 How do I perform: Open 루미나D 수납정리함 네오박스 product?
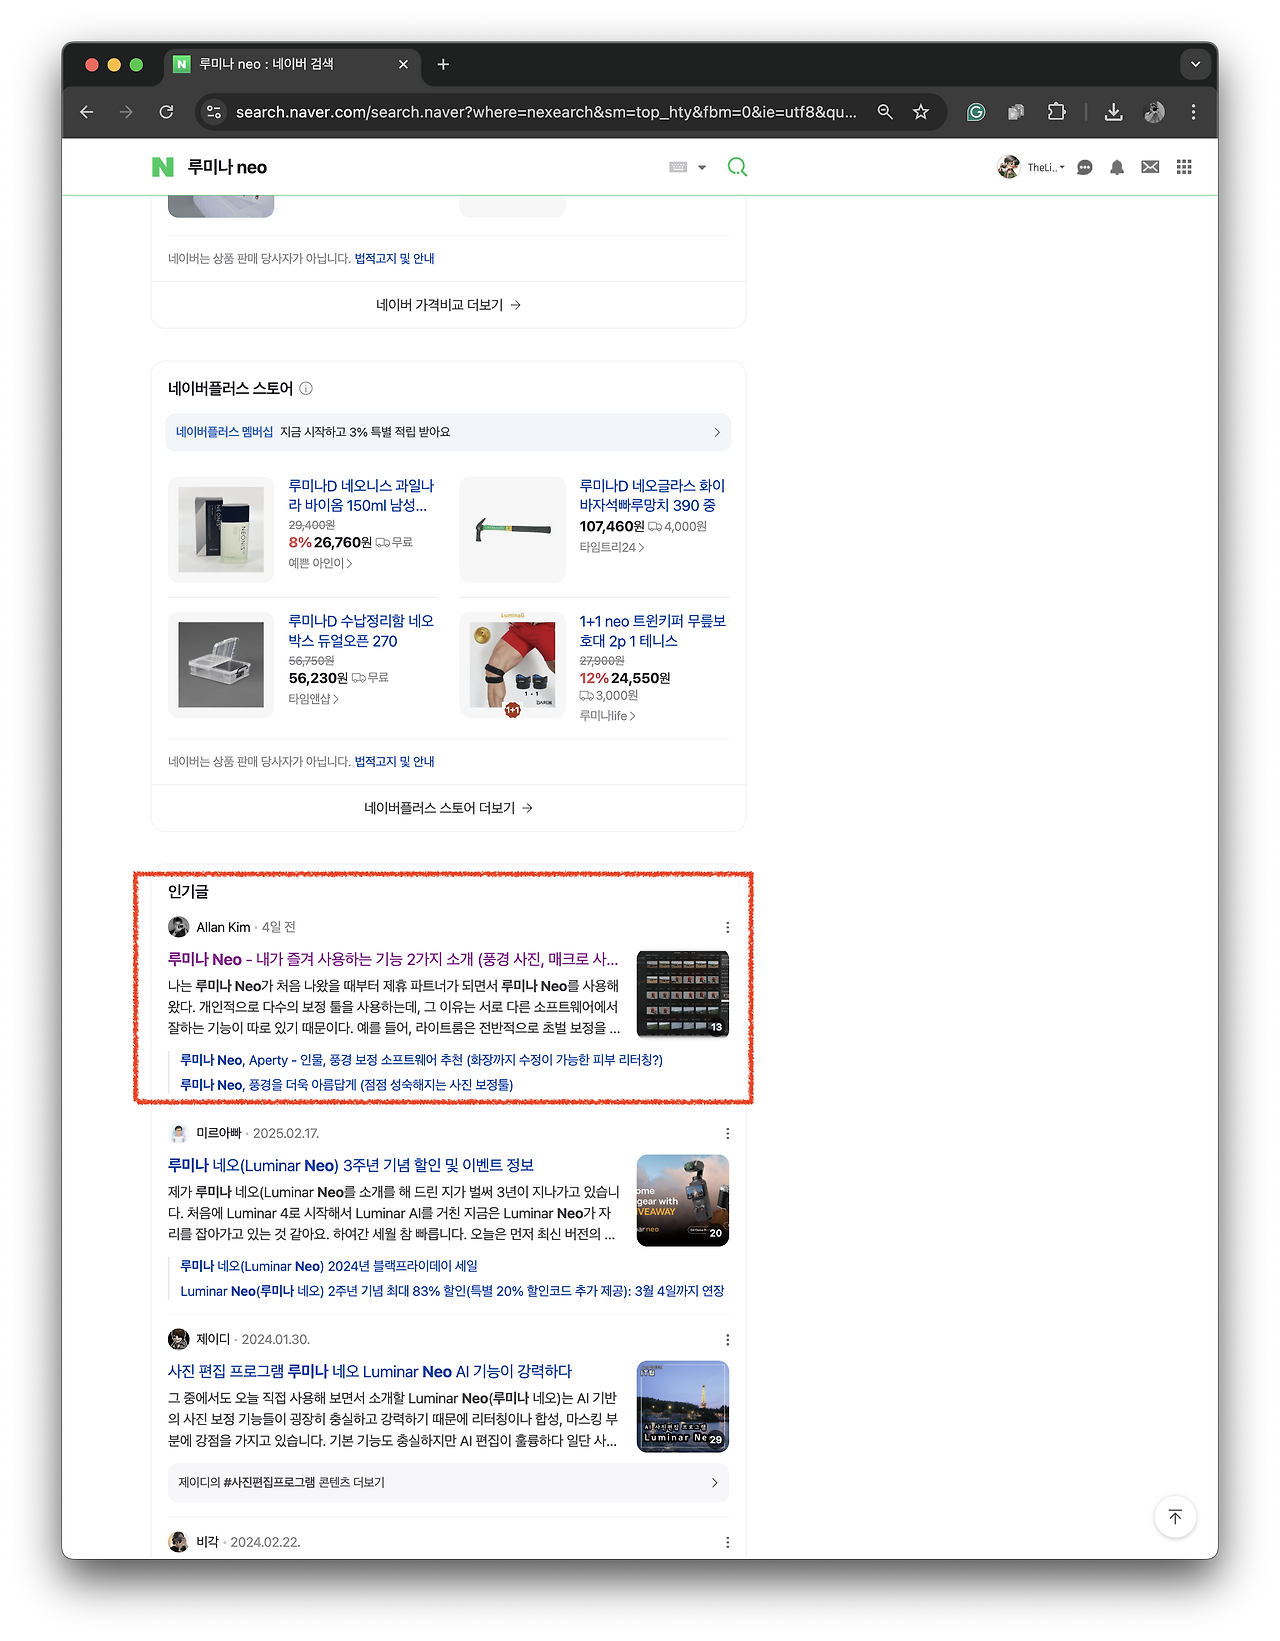tap(361, 631)
